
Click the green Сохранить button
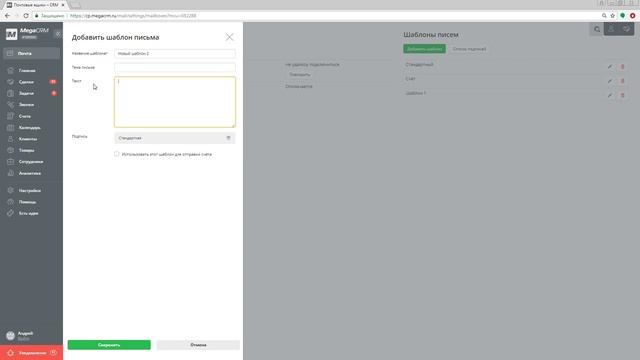pyautogui.click(x=109, y=345)
